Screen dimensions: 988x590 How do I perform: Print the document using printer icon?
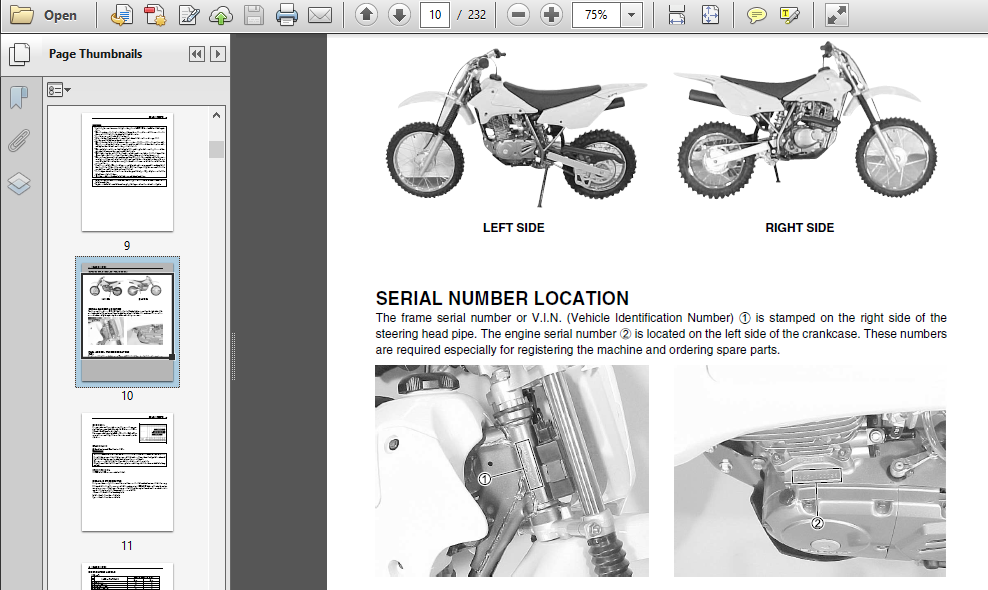coord(287,14)
